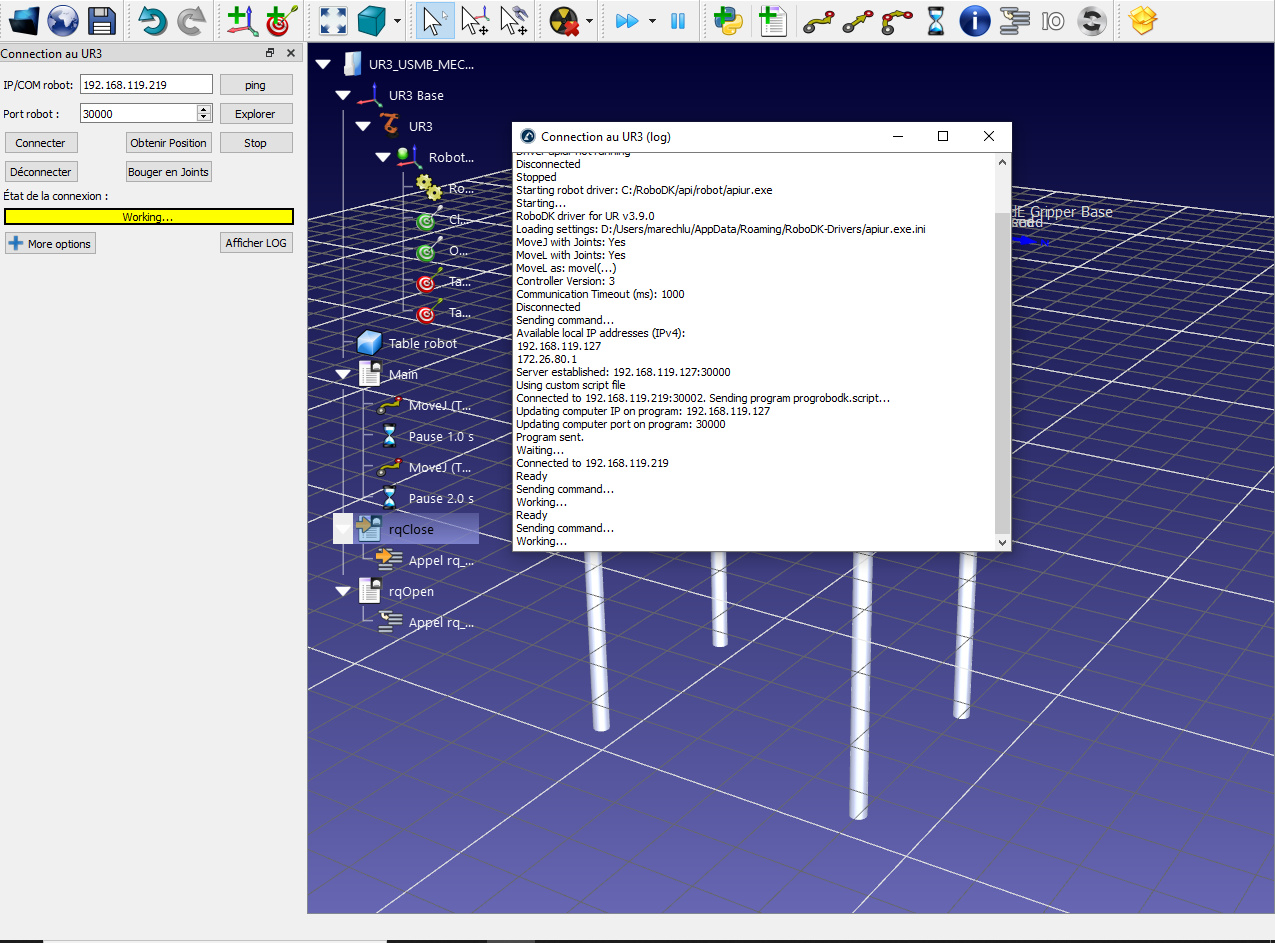Click the Open online library globe icon
Image resolution: width=1275 pixels, height=943 pixels.
(62, 20)
